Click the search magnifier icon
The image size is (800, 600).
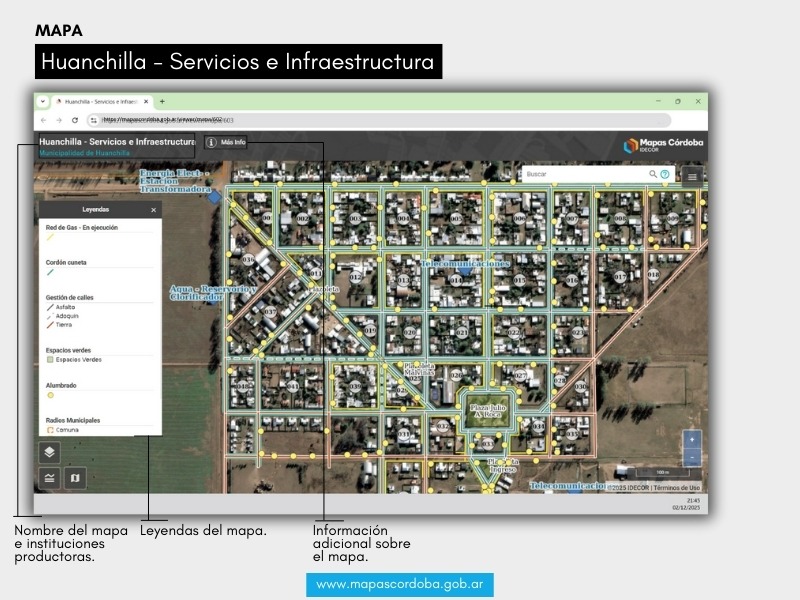click(653, 174)
